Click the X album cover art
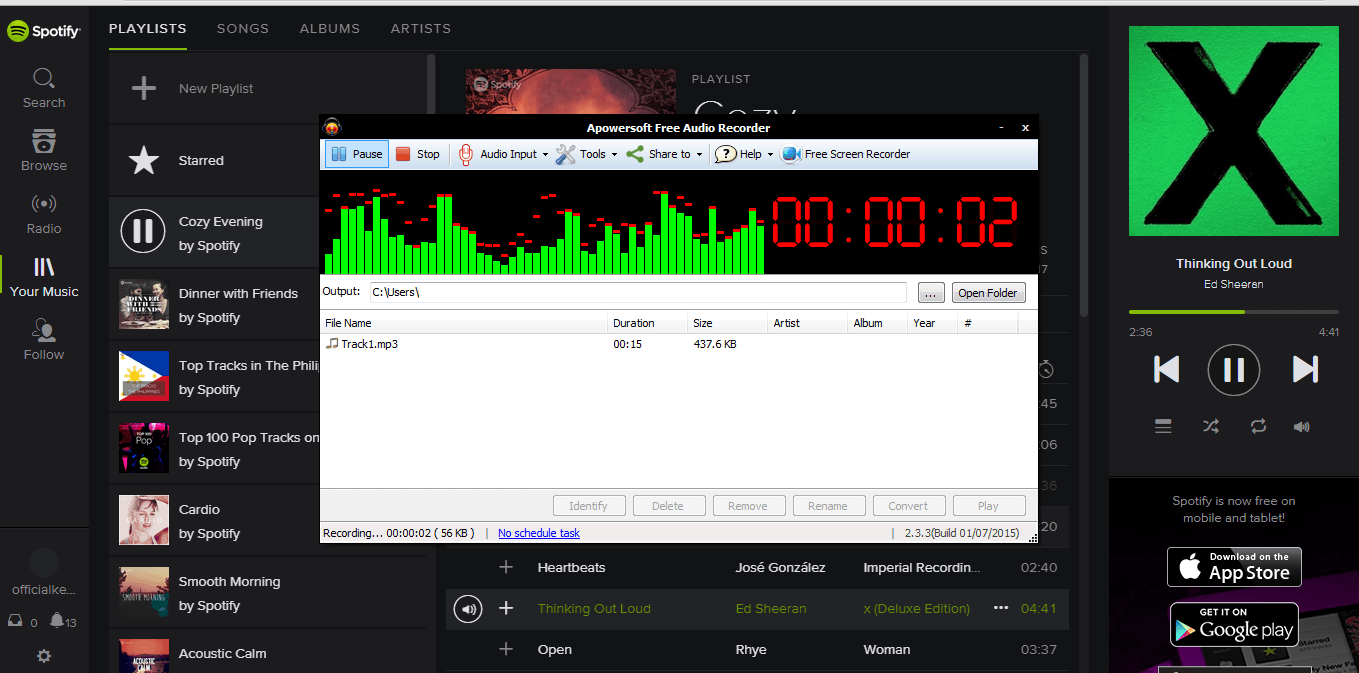Screen dimensions: 1359x673 [1234, 131]
